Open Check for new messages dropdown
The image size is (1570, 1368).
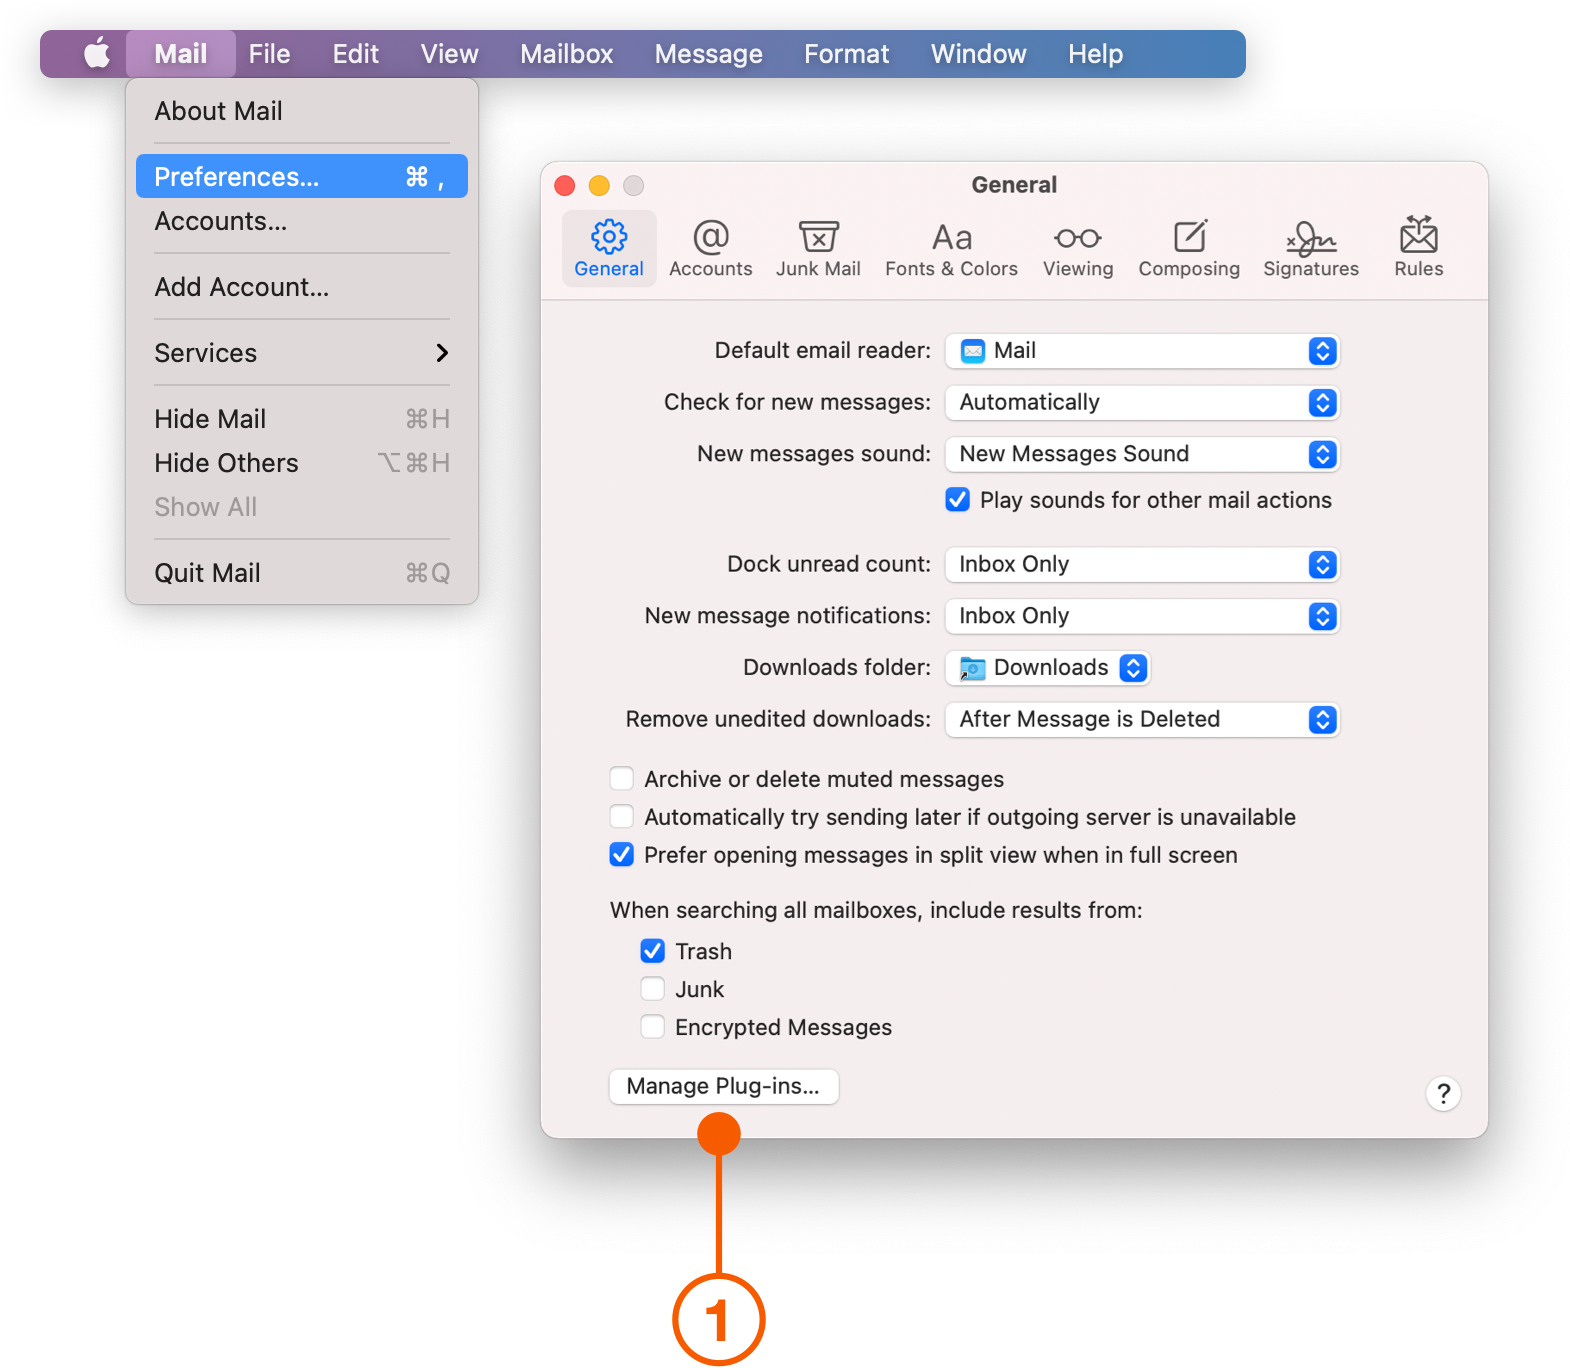tap(1142, 402)
